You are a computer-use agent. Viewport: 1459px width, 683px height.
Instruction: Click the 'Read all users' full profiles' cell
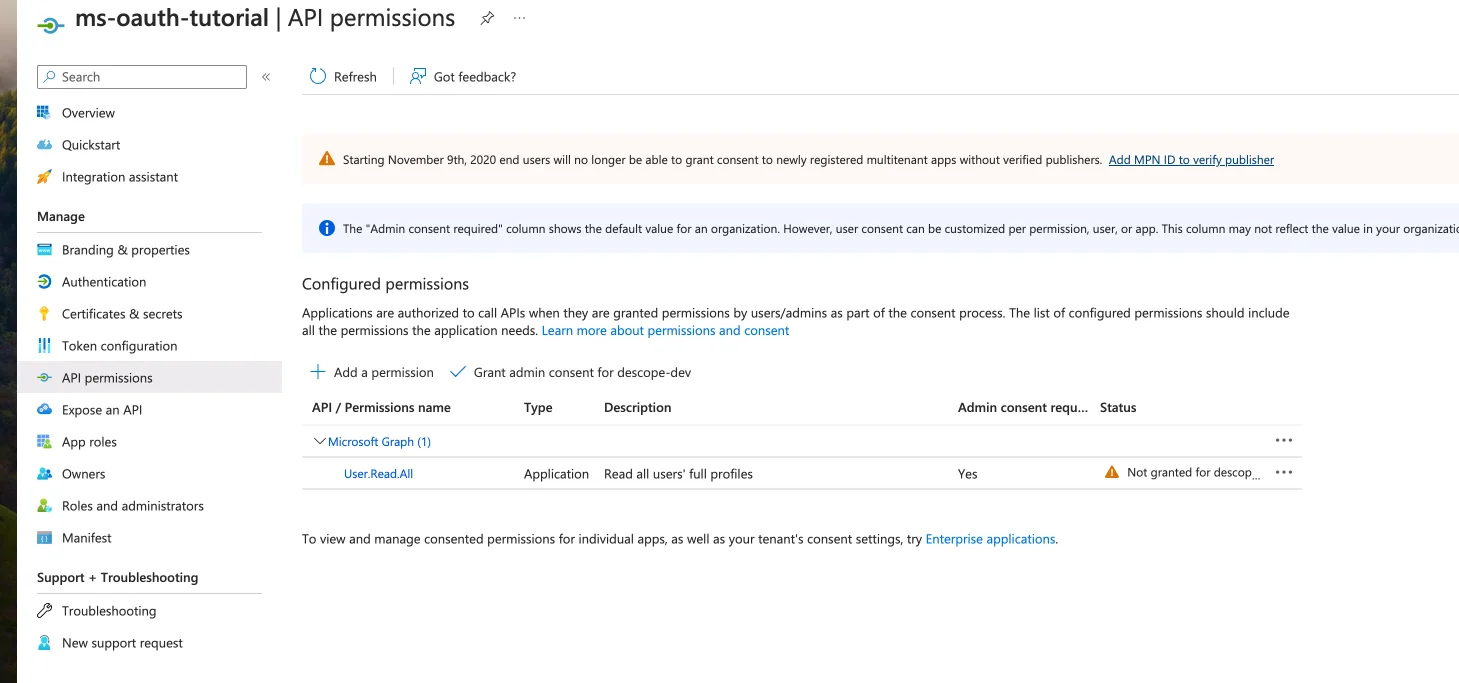click(x=678, y=474)
